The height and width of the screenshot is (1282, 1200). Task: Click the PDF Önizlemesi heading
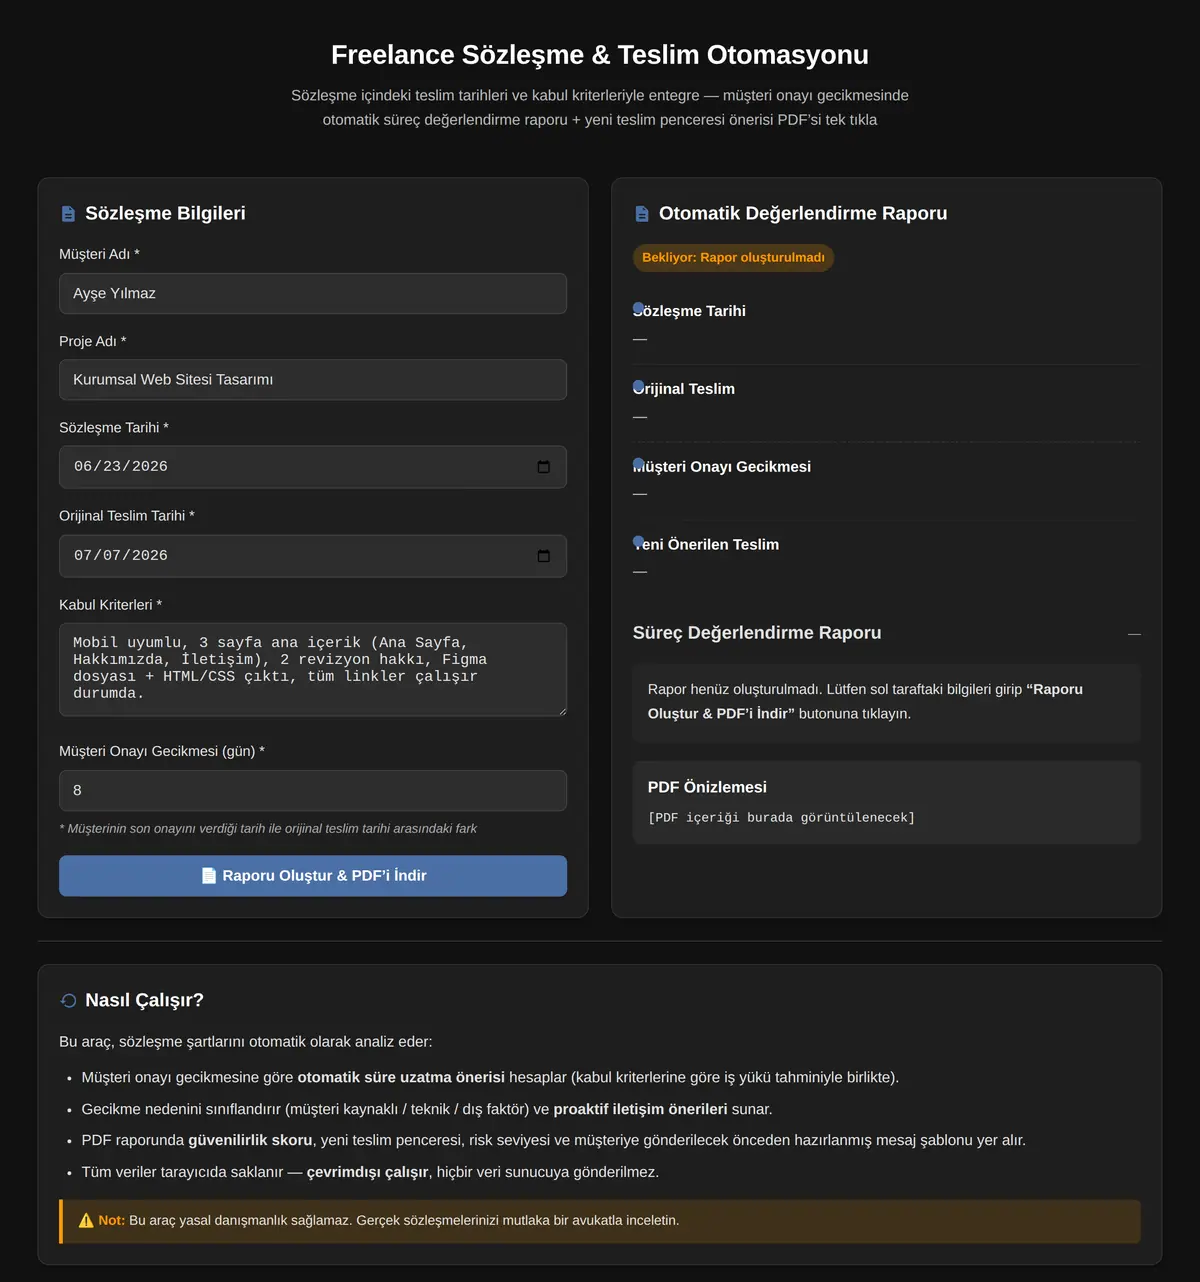[x=707, y=788]
